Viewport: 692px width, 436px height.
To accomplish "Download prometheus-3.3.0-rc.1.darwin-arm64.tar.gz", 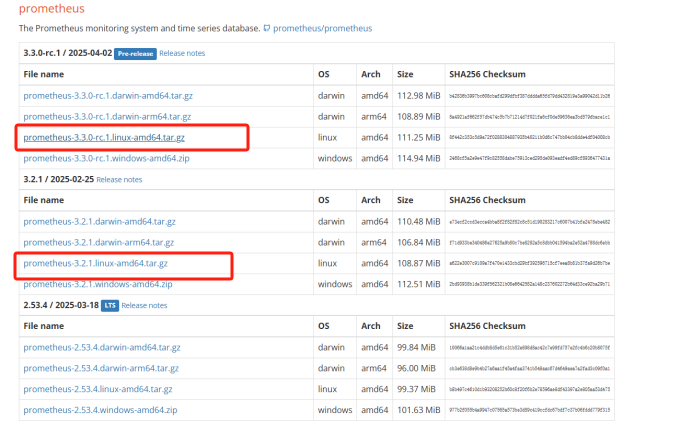I will coord(107,117).
